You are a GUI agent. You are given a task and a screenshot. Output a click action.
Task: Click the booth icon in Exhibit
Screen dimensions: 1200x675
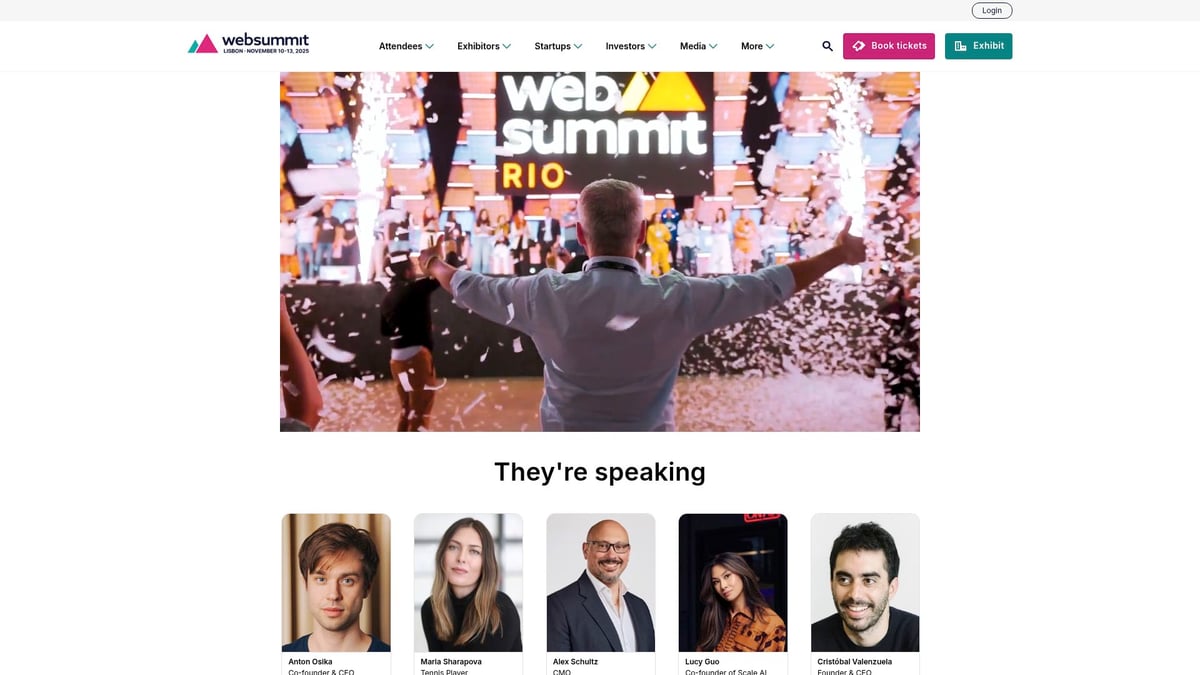coord(961,46)
